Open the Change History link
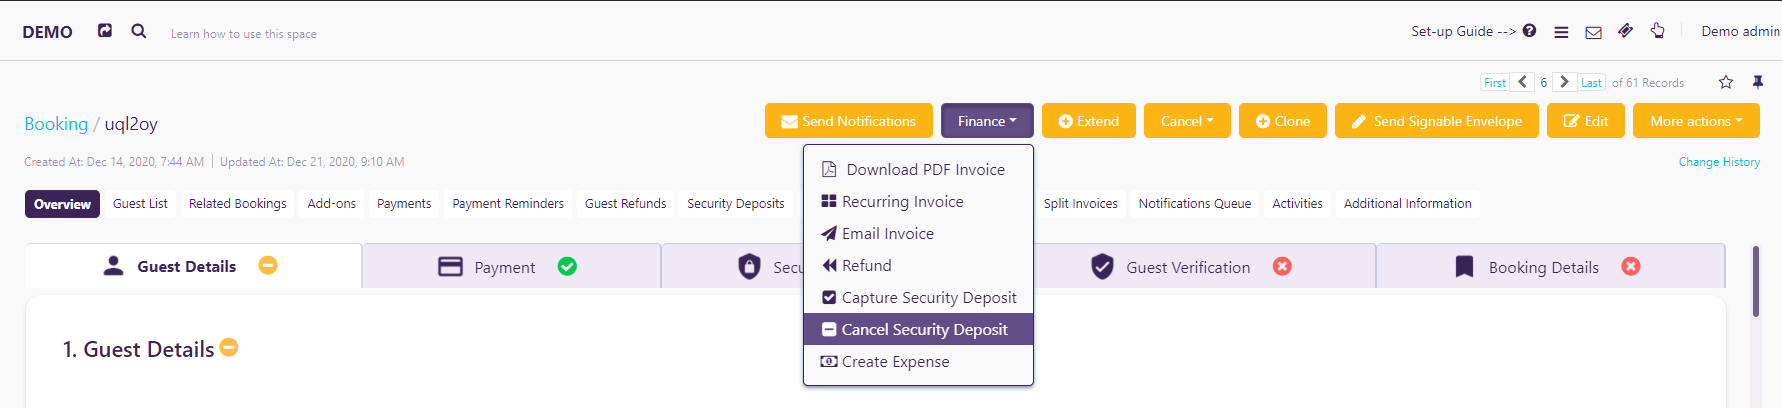The width and height of the screenshot is (1782, 408). (1719, 161)
